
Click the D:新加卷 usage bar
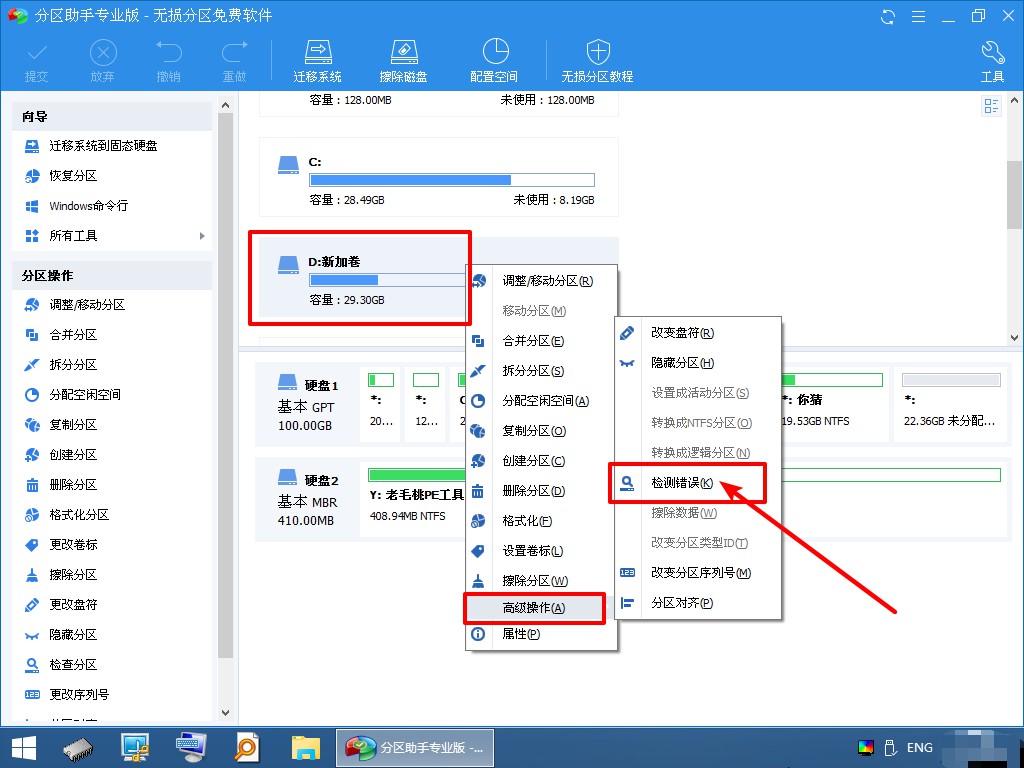[388, 280]
